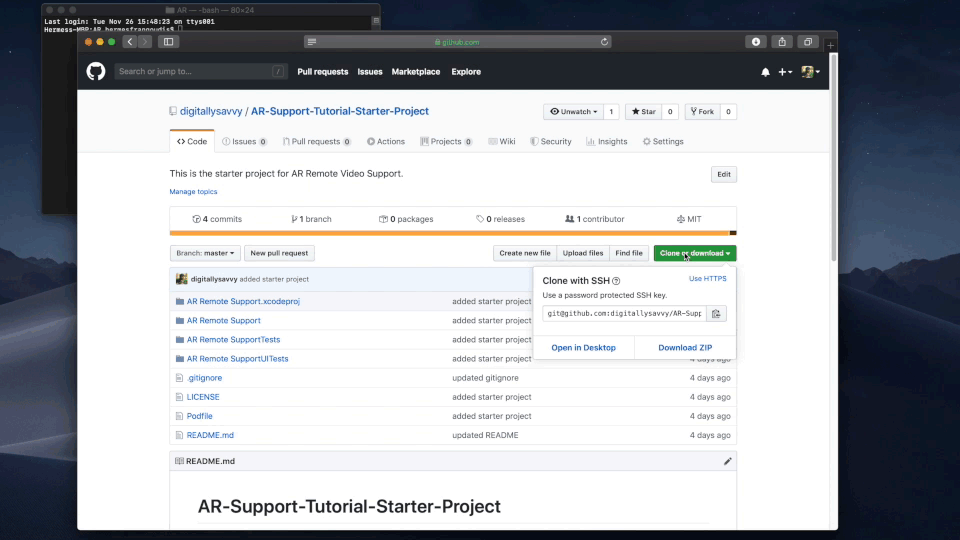Show Safari's downloads

[756, 42]
